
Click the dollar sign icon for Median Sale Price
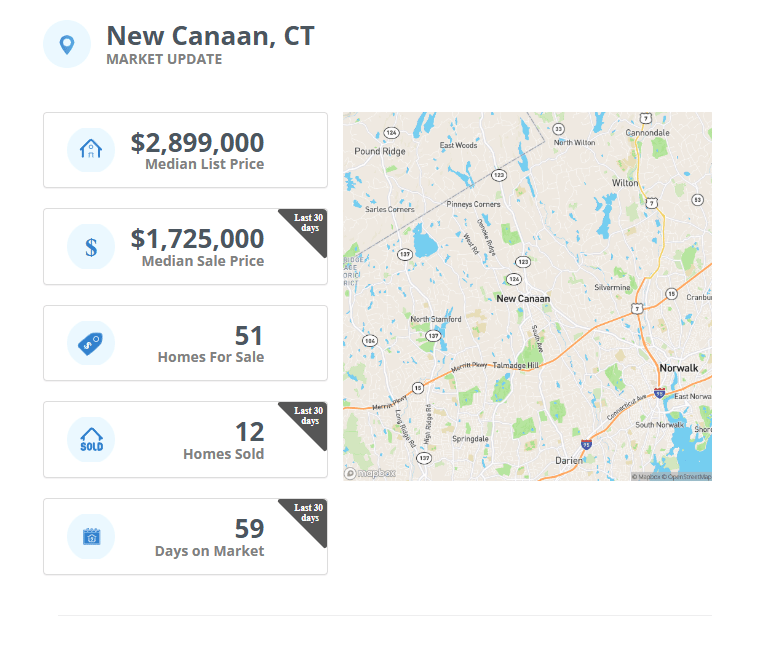[91, 247]
